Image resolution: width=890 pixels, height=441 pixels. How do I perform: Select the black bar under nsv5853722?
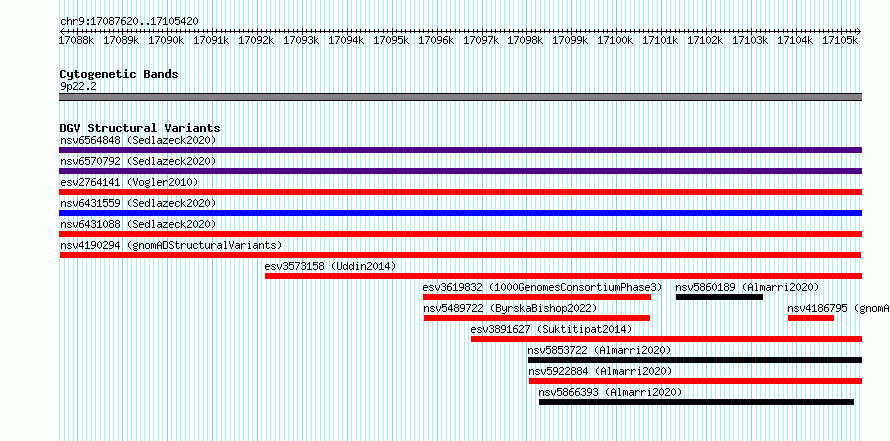click(x=695, y=360)
